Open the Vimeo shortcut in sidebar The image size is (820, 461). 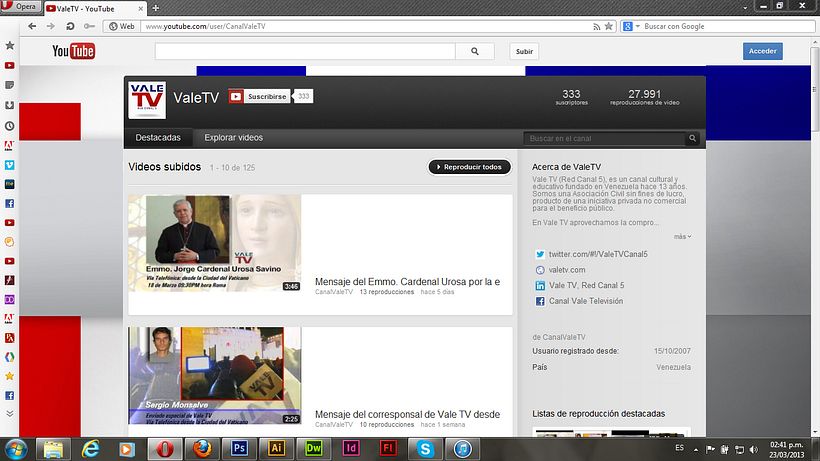pos(9,165)
